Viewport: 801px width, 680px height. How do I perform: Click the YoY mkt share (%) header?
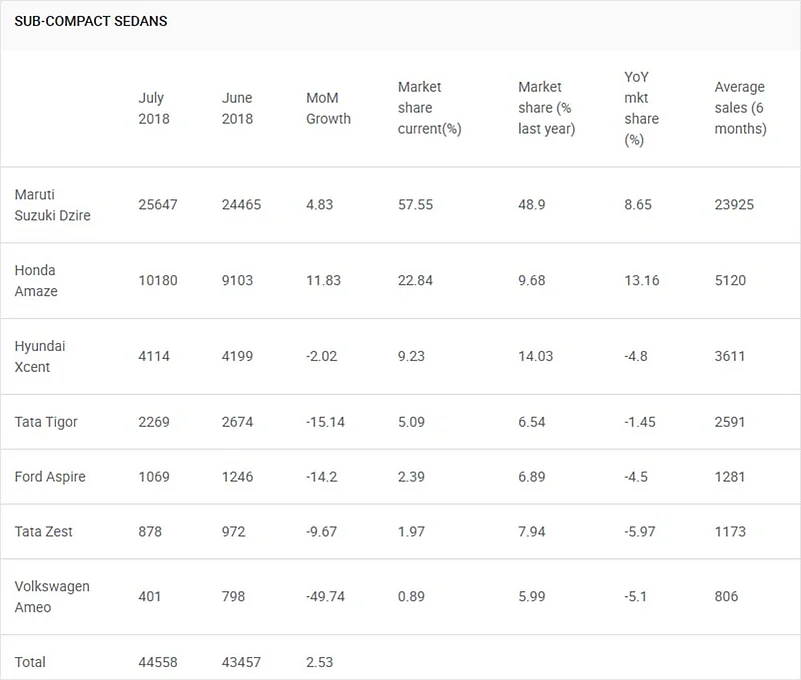641,108
